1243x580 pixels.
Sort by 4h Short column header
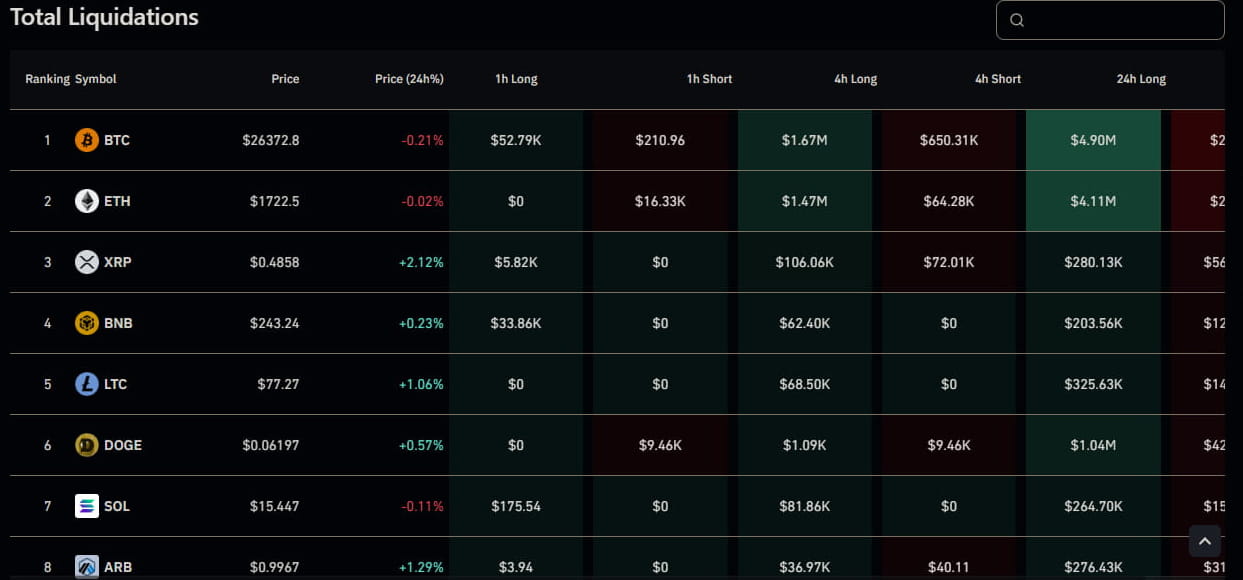pos(998,79)
